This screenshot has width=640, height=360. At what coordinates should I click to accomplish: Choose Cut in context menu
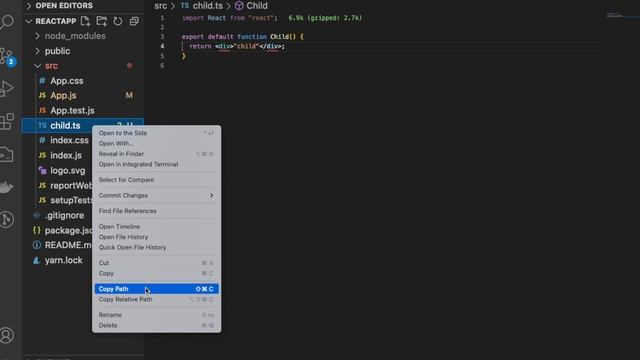pos(156,263)
